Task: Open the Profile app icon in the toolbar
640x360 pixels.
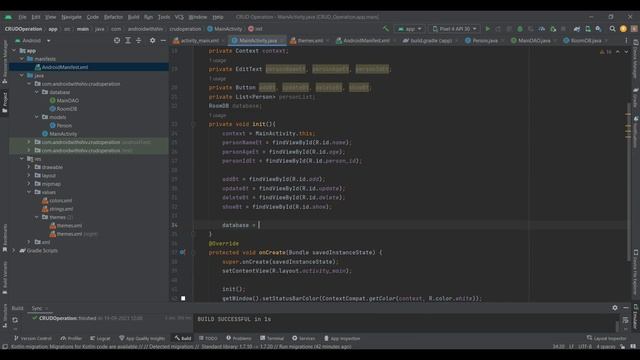Action: (x=542, y=29)
